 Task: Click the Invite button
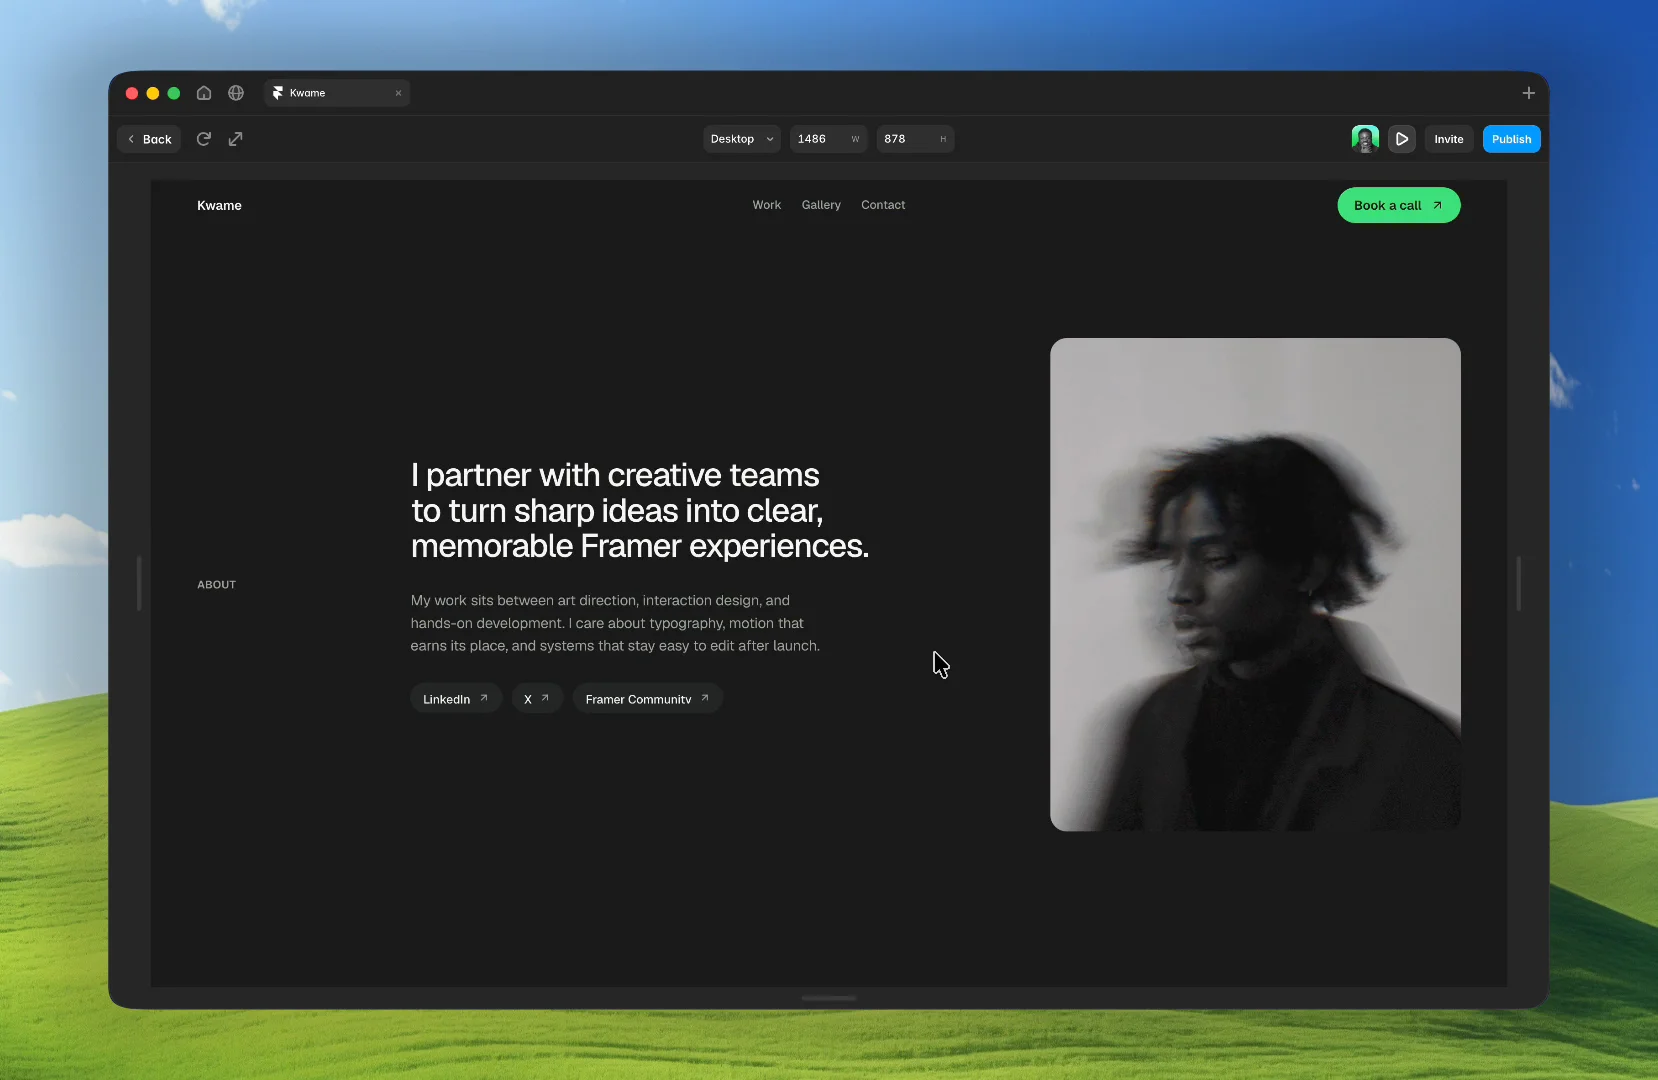click(x=1449, y=139)
